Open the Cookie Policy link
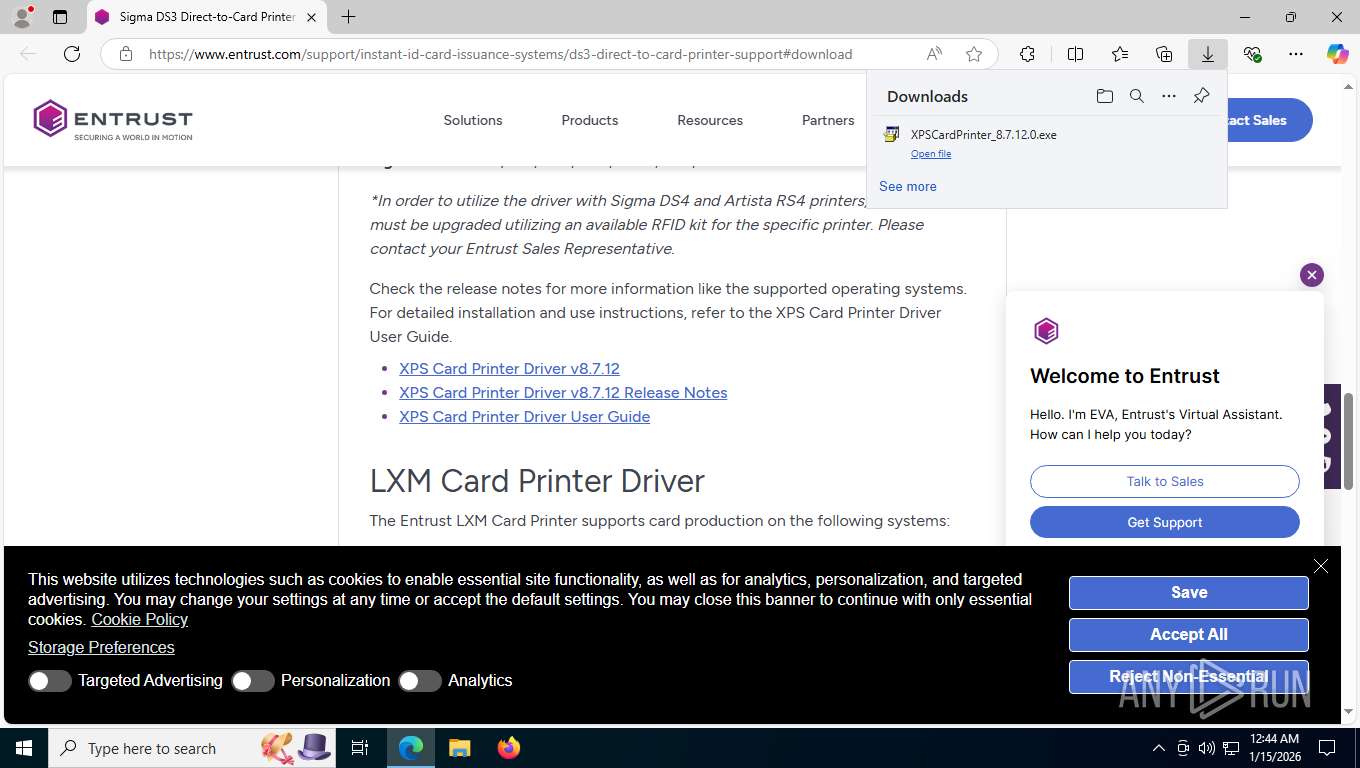 [x=140, y=619]
